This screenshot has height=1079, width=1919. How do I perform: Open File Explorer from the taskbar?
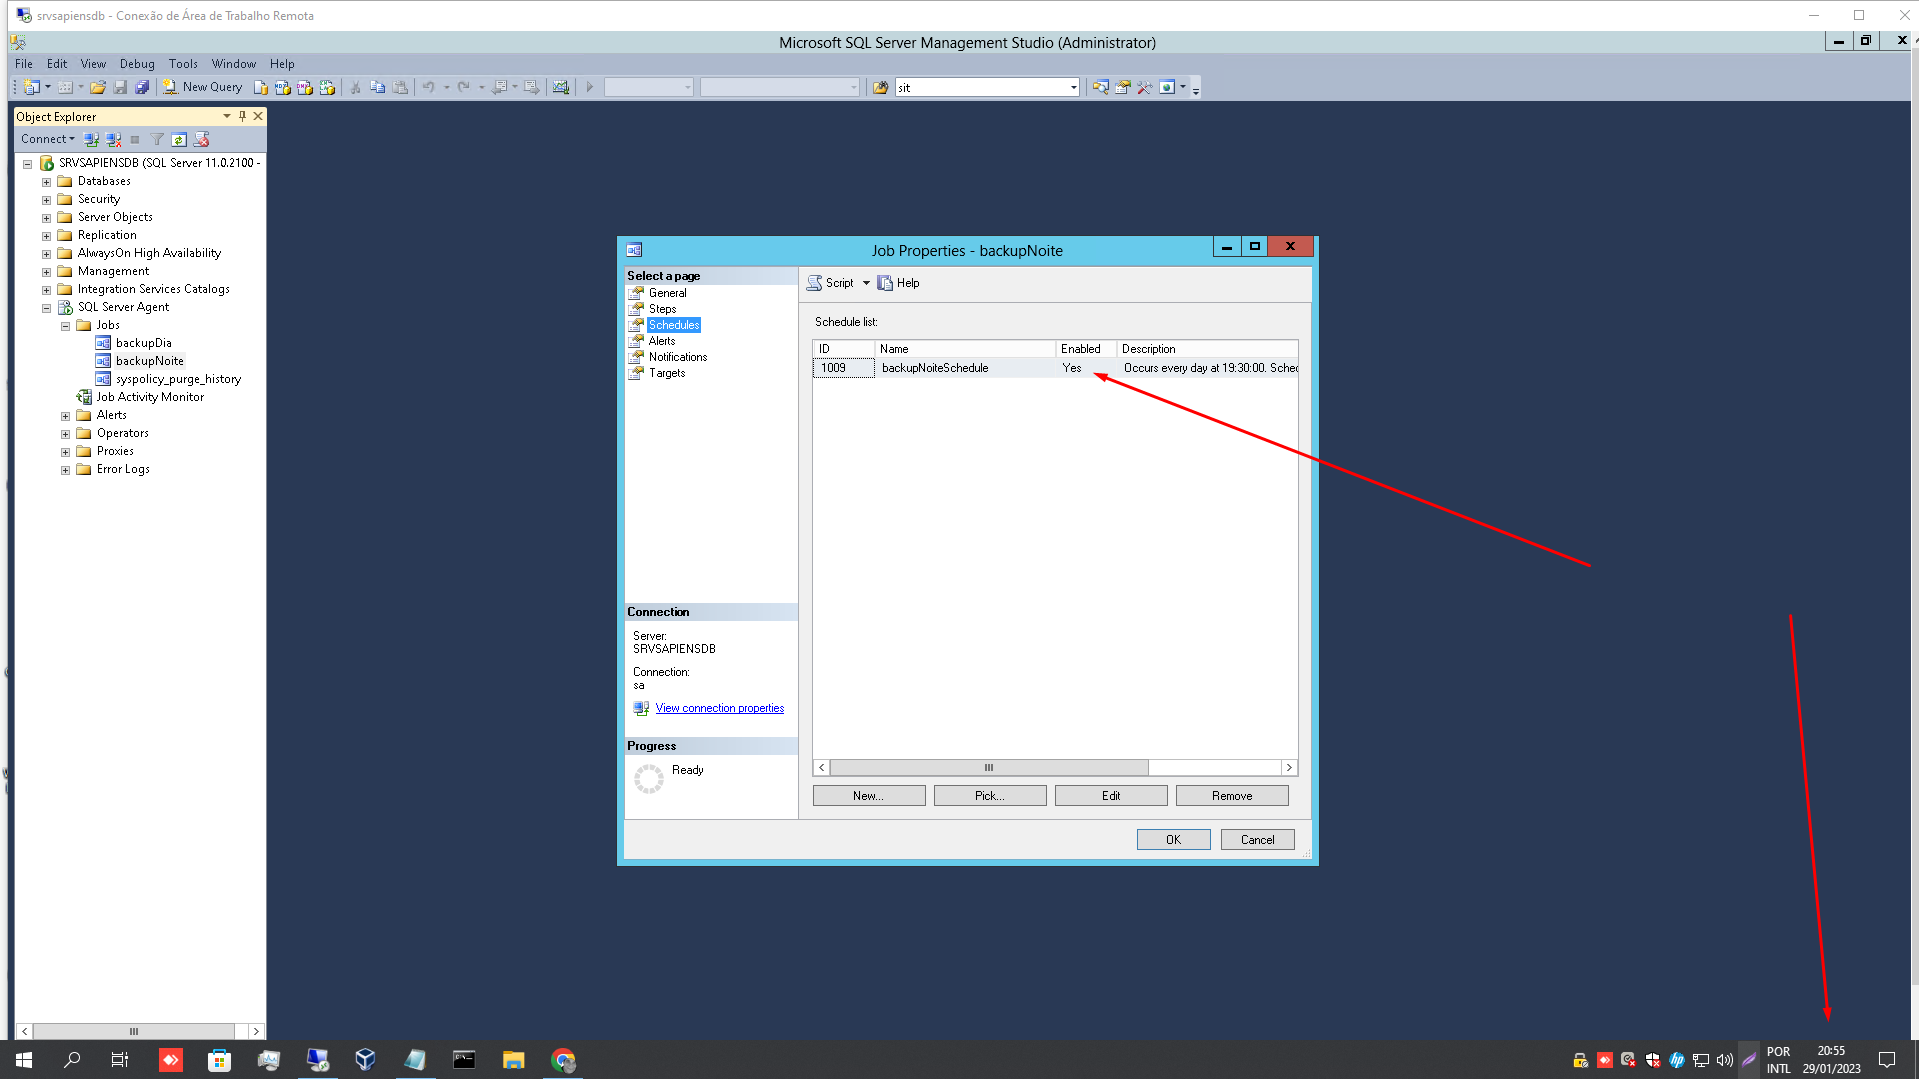tap(513, 1060)
